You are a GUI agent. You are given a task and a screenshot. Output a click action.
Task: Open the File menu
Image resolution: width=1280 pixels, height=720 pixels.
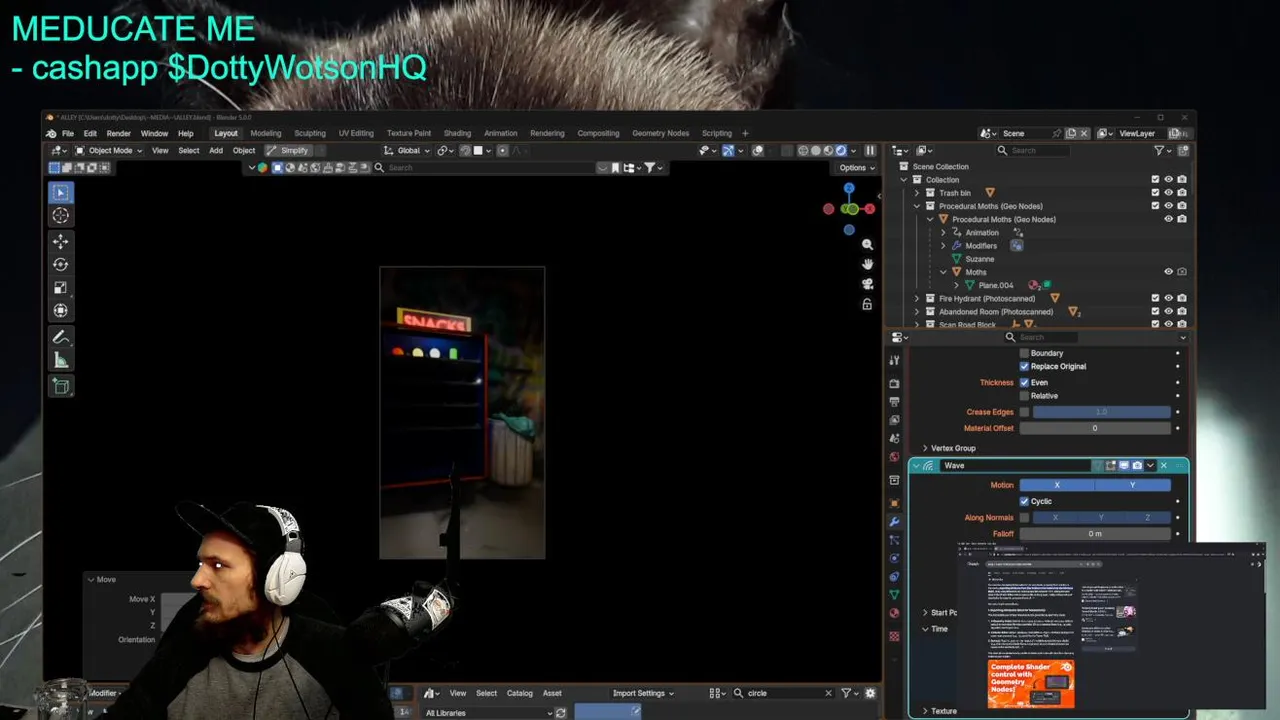[x=68, y=133]
